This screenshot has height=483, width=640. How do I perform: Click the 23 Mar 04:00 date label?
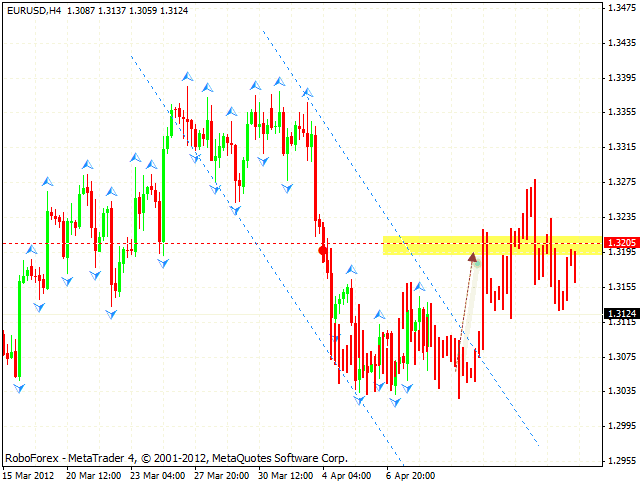(x=158, y=476)
